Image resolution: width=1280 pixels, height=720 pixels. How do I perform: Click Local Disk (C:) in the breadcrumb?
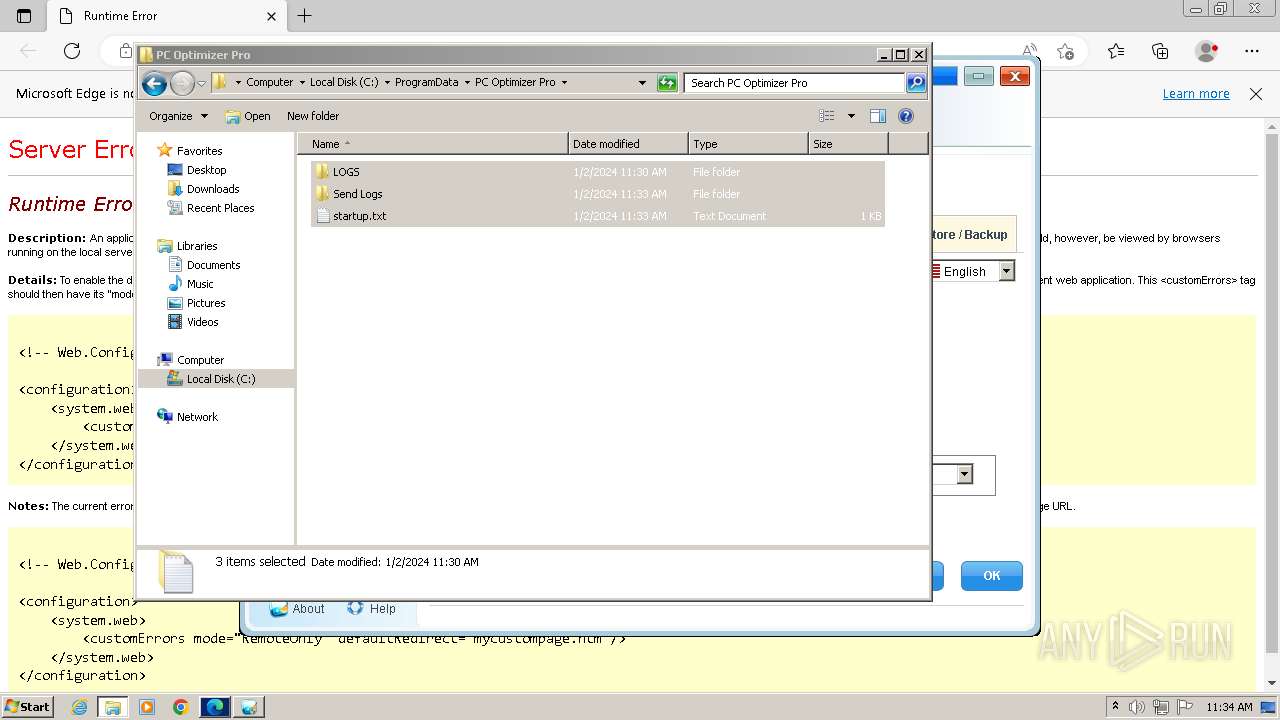(x=344, y=83)
